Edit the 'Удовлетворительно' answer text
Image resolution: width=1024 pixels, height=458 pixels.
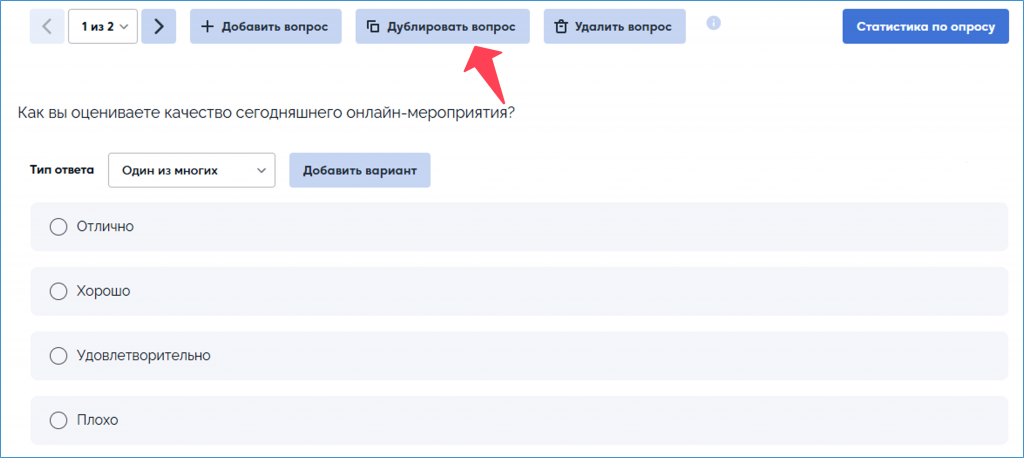click(143, 355)
